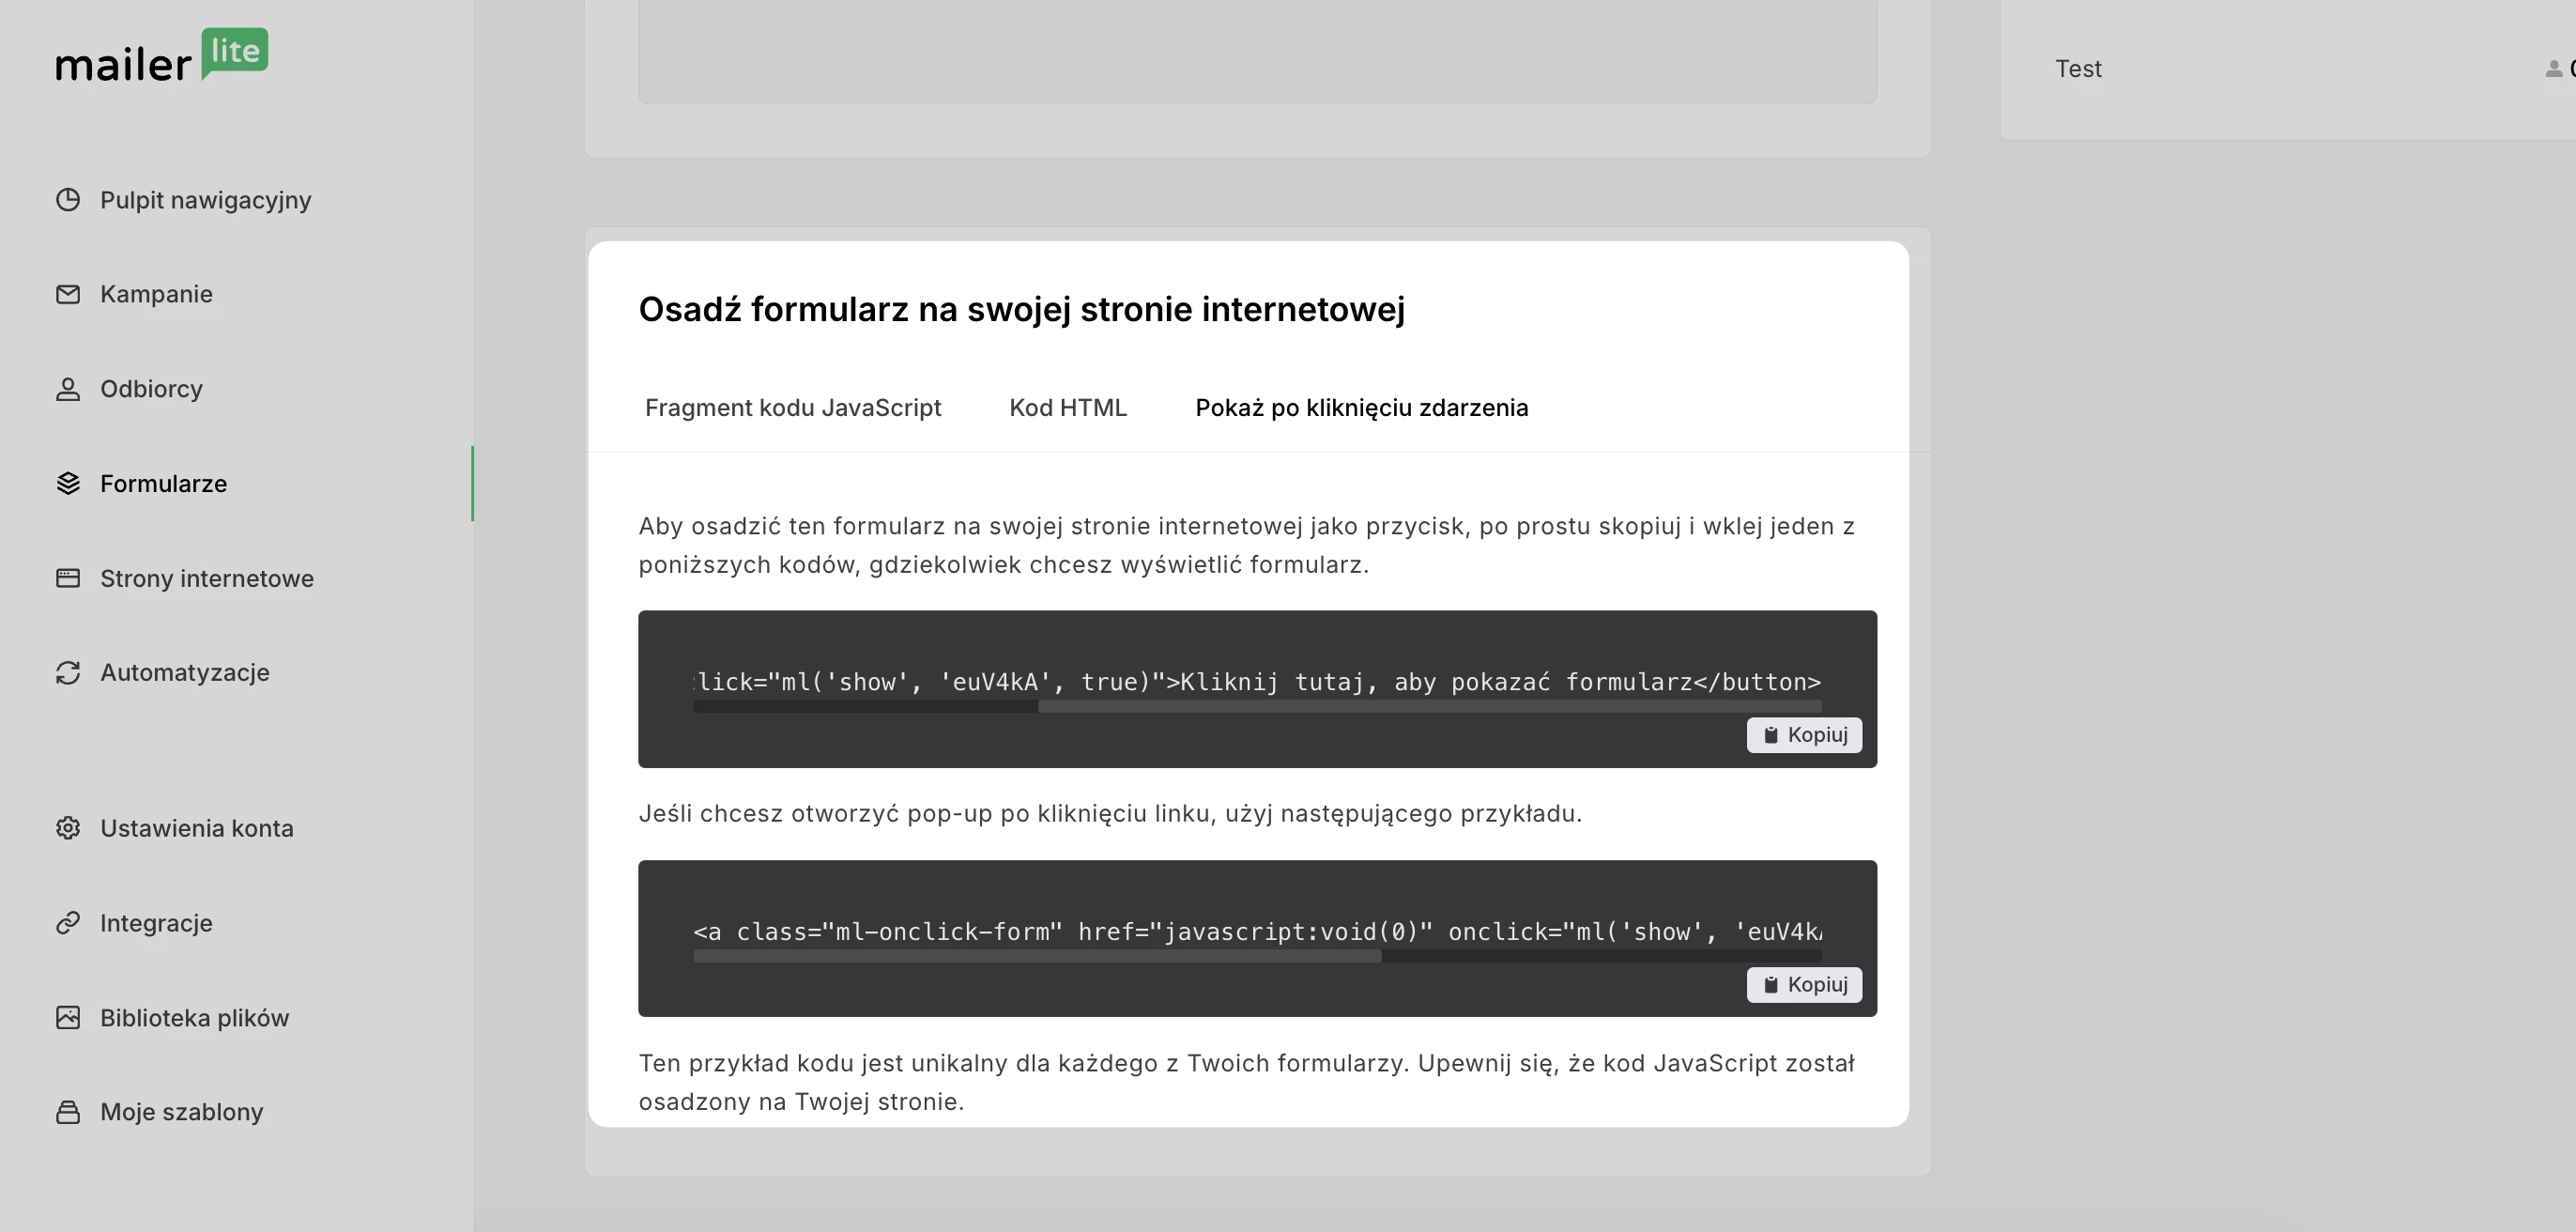Screen dimensions: 2576x1232
Task: Click the button code horizontal scrollbar
Action: point(1428,707)
